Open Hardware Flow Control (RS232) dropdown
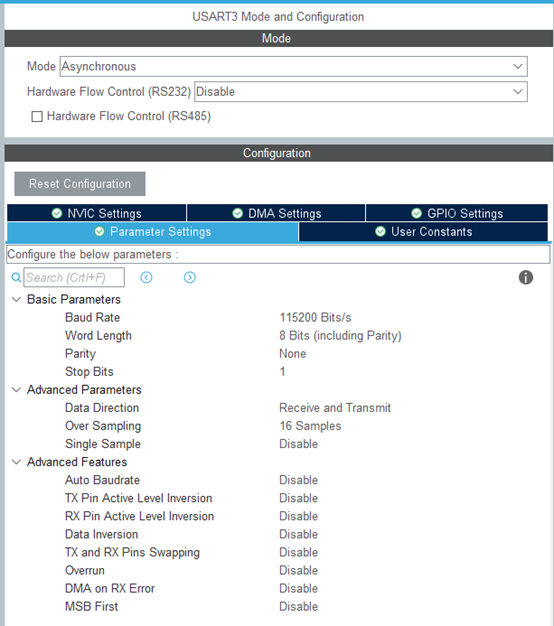Viewport: 554px width, 626px height. click(361, 91)
